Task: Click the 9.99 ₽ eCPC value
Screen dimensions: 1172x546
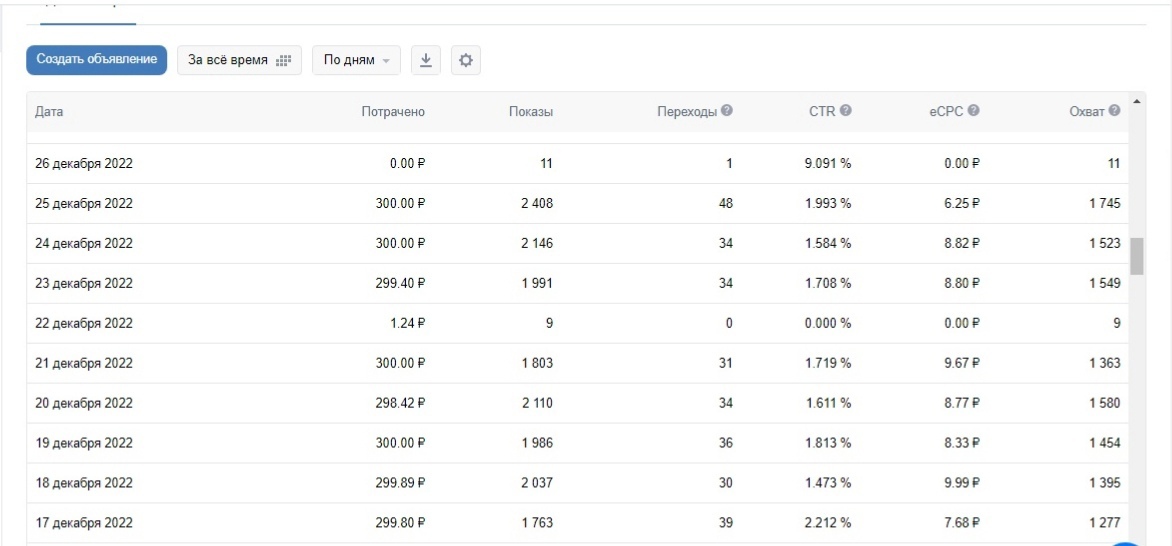Action: click(x=961, y=483)
